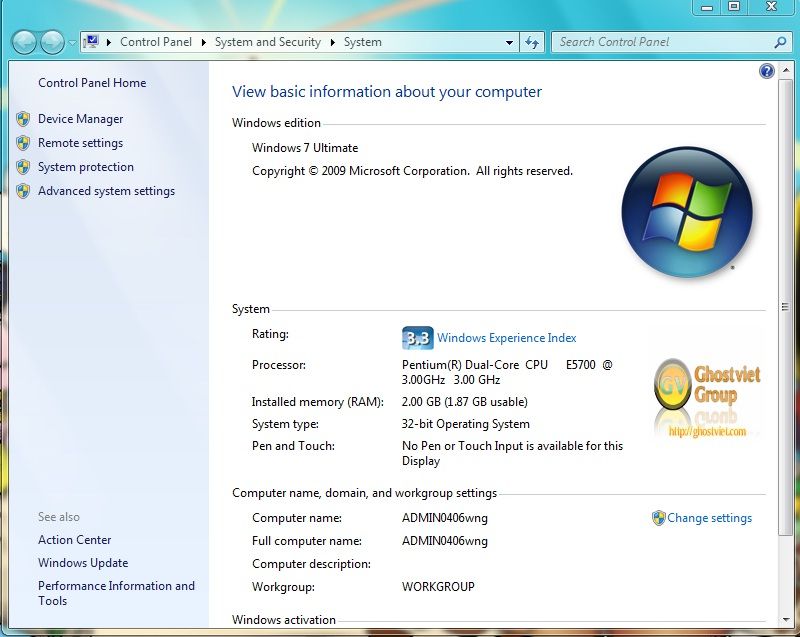Select System breadcrumb
Image resolution: width=800 pixels, height=637 pixels.
coord(362,42)
